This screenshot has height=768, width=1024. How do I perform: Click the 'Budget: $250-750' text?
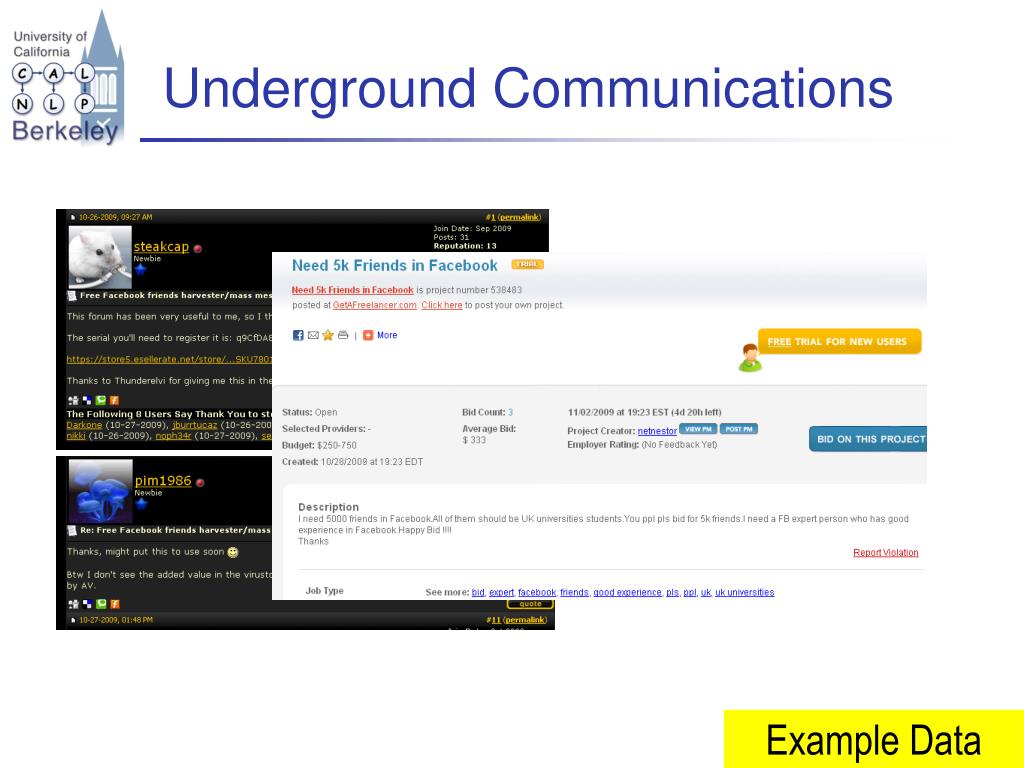pos(319,445)
